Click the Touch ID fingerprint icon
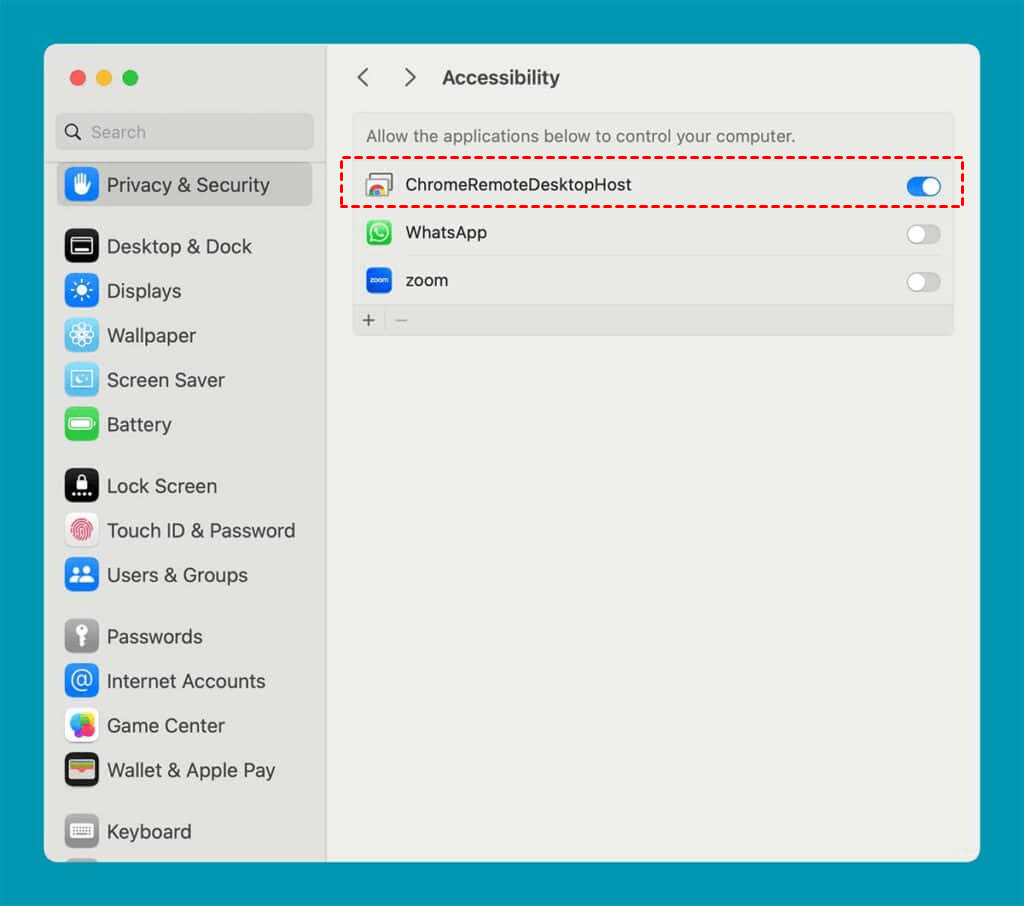The width and height of the screenshot is (1024, 906). pos(82,530)
